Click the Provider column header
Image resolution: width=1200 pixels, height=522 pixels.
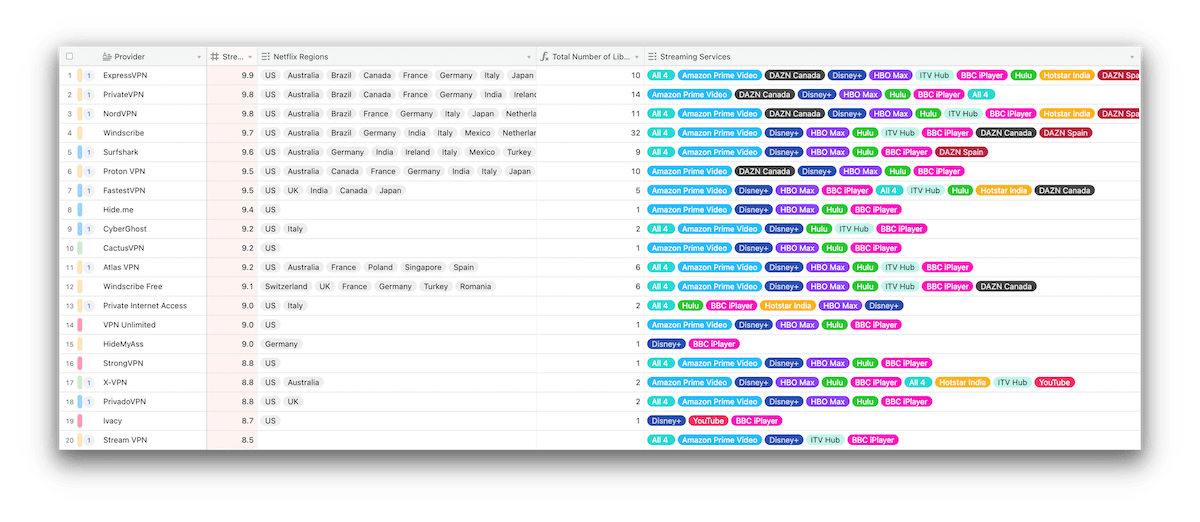[x=152, y=57]
